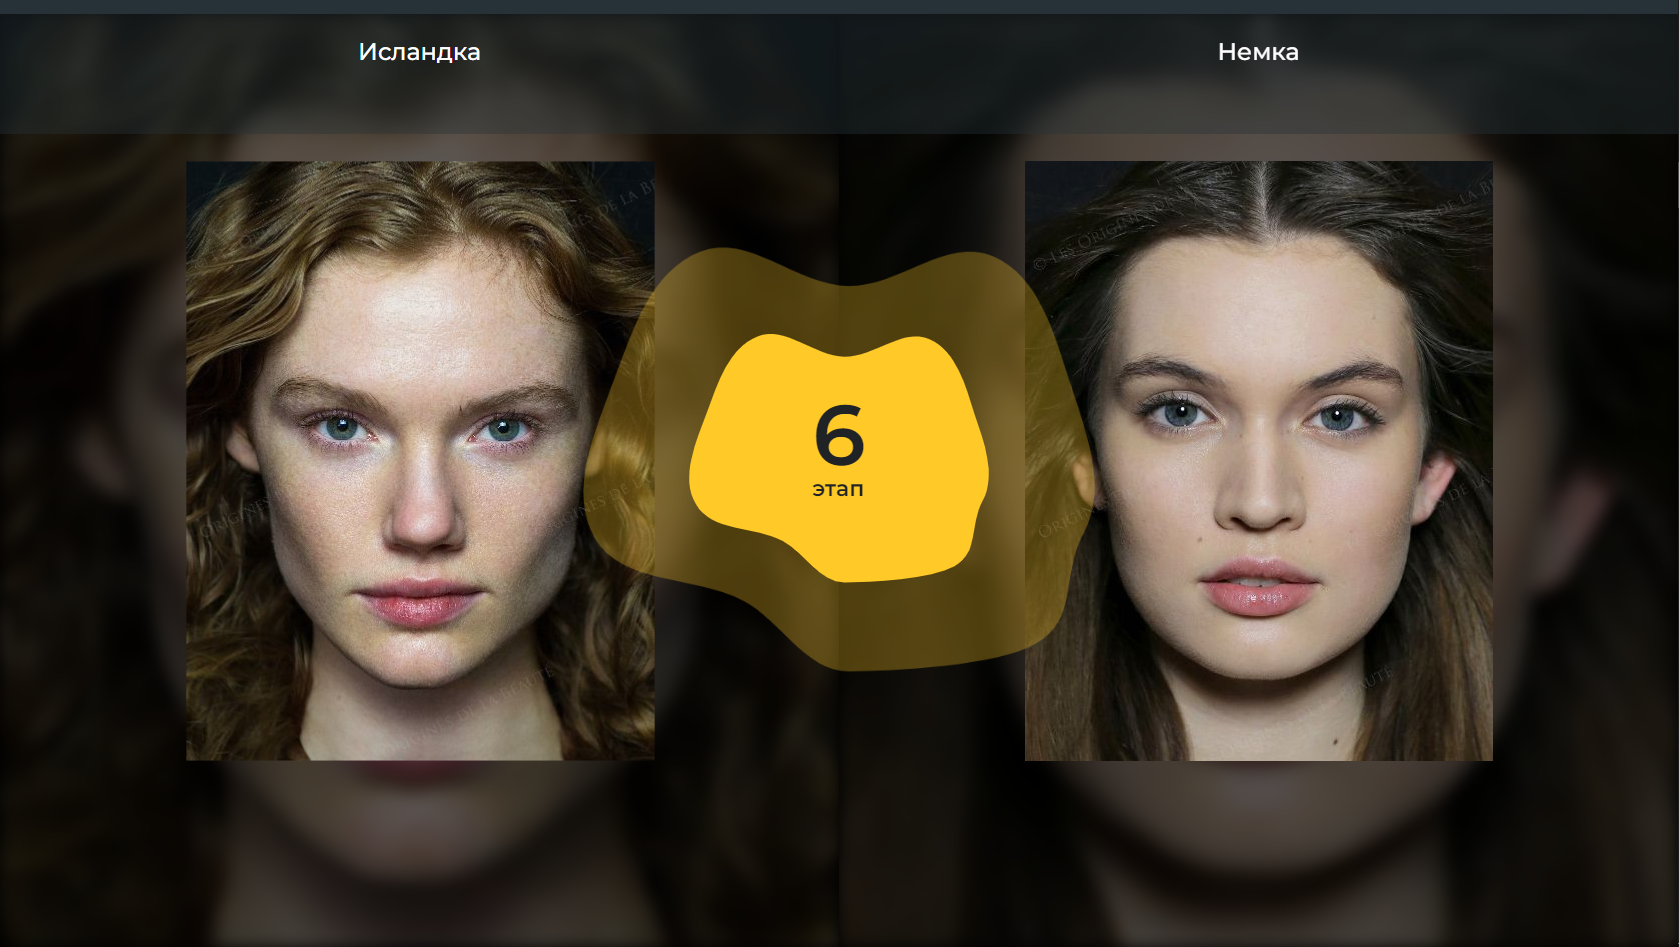Viewport: 1679px width, 947px height.
Task: Click the Исландка label
Action: click(420, 52)
